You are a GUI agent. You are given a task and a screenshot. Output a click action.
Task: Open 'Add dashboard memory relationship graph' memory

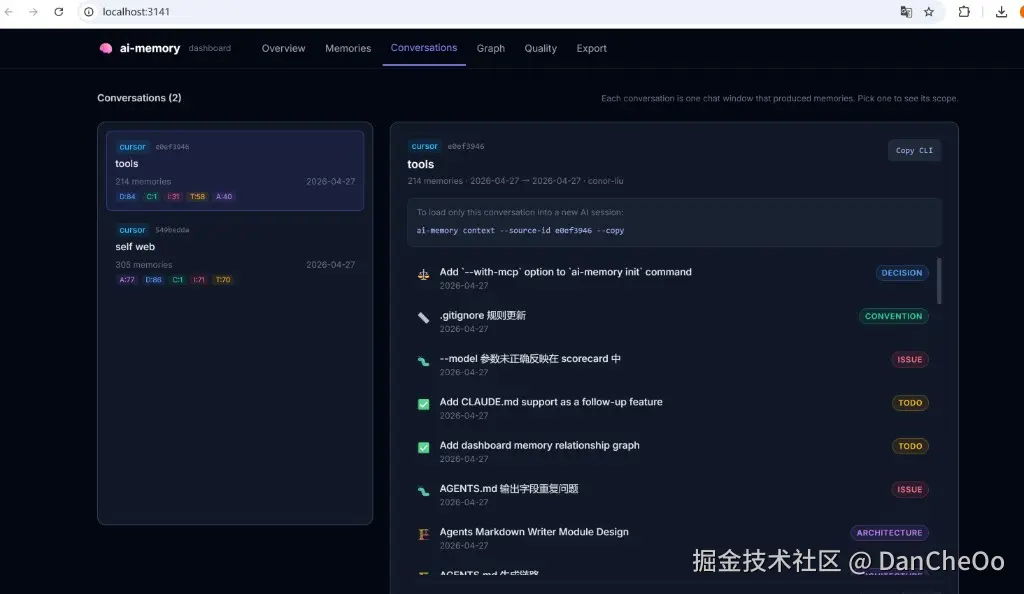pos(539,445)
